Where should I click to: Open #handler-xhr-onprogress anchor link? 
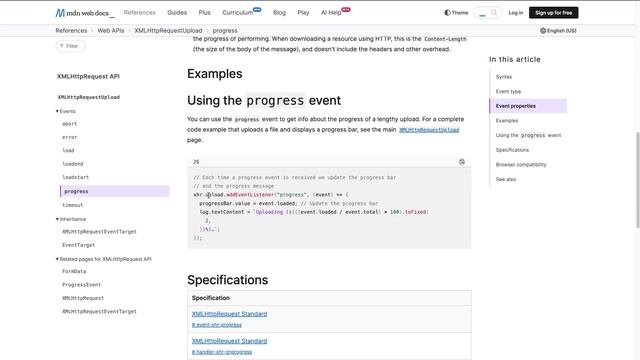[222, 352]
